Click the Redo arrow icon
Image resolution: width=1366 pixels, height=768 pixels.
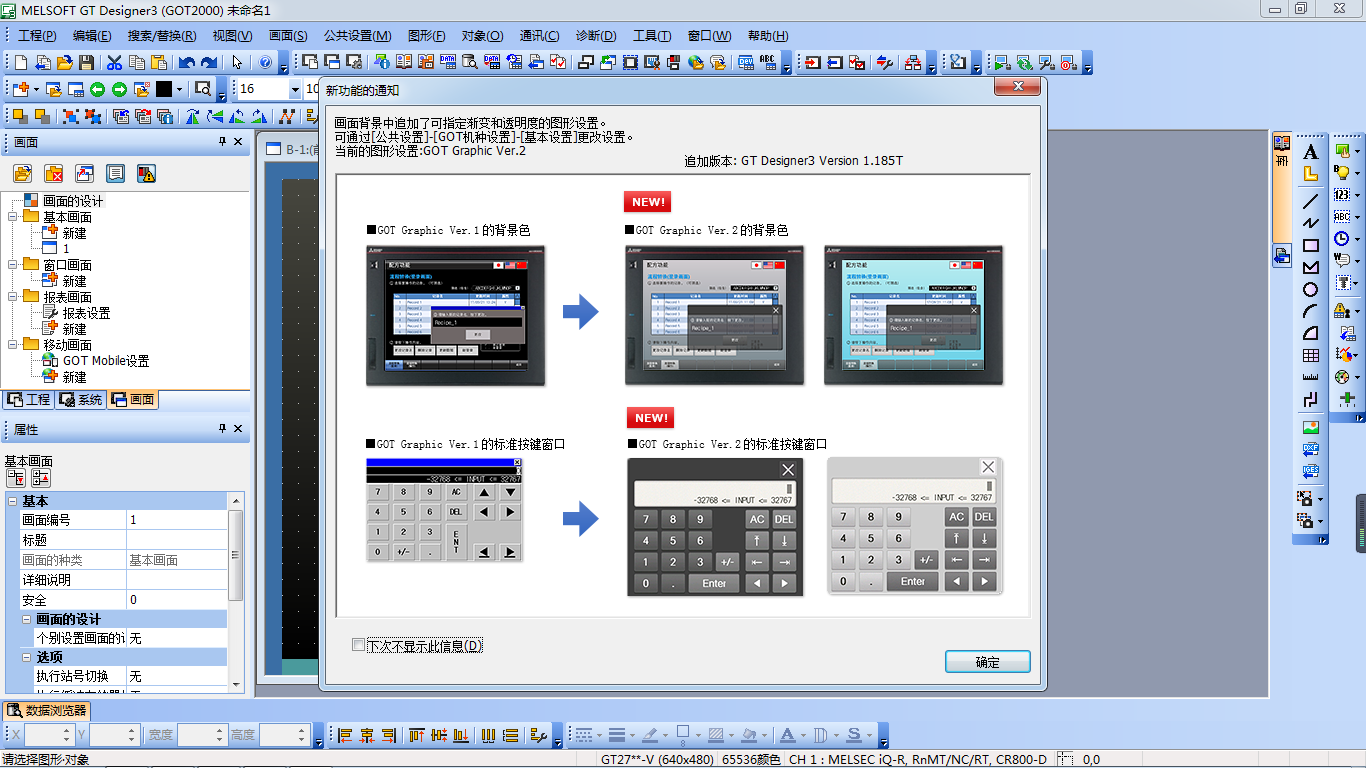208,62
